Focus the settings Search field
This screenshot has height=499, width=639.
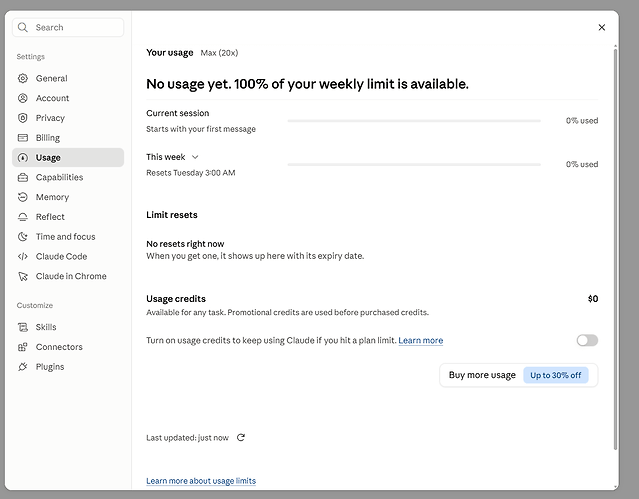coord(68,27)
